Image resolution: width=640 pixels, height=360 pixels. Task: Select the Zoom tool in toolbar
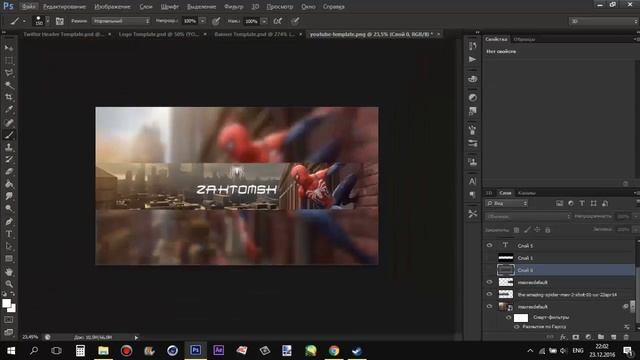pyautogui.click(x=9, y=284)
